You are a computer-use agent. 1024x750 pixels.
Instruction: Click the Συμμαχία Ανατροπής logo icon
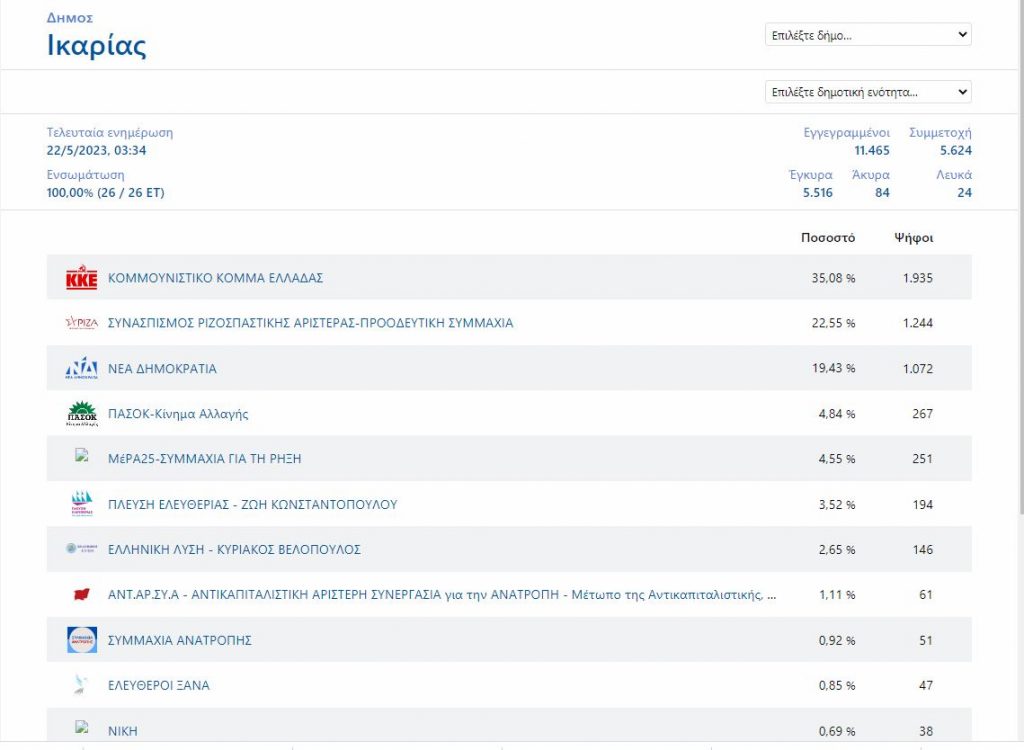click(81, 640)
